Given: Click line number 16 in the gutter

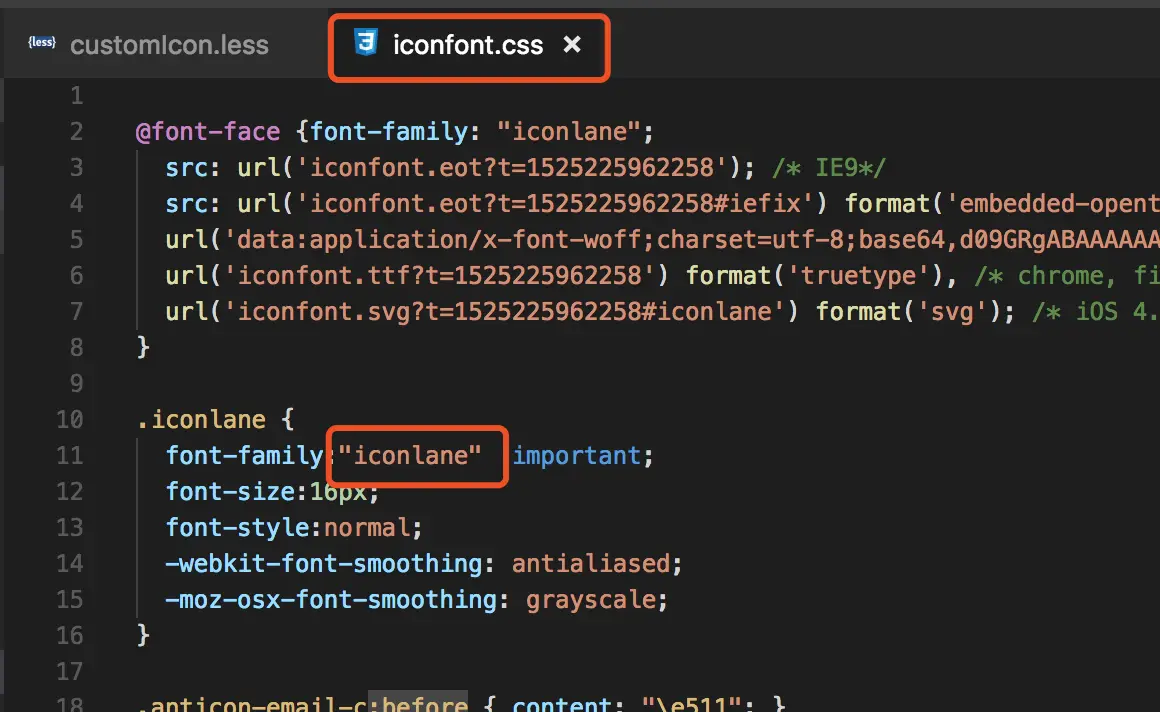Looking at the screenshot, I should 70,636.
